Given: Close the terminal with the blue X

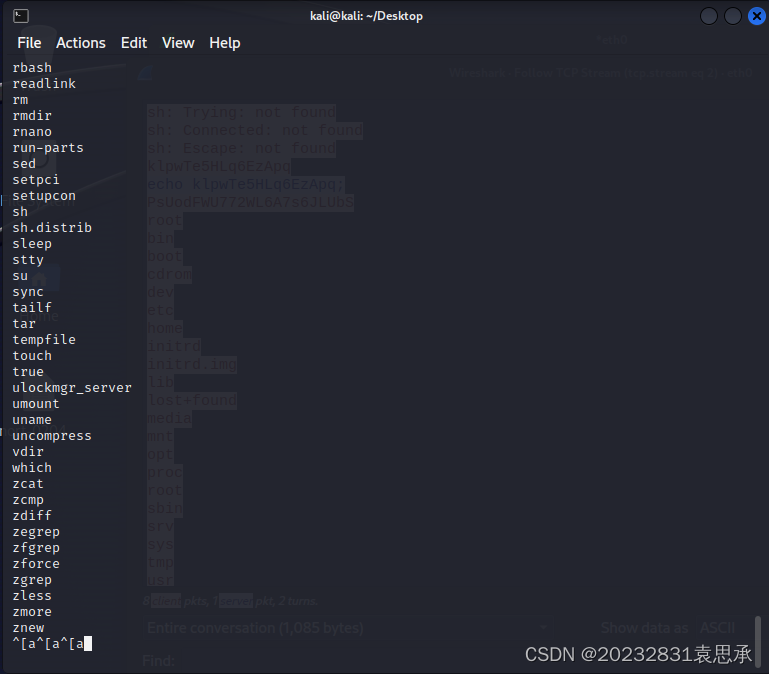Looking at the screenshot, I should (x=757, y=16).
